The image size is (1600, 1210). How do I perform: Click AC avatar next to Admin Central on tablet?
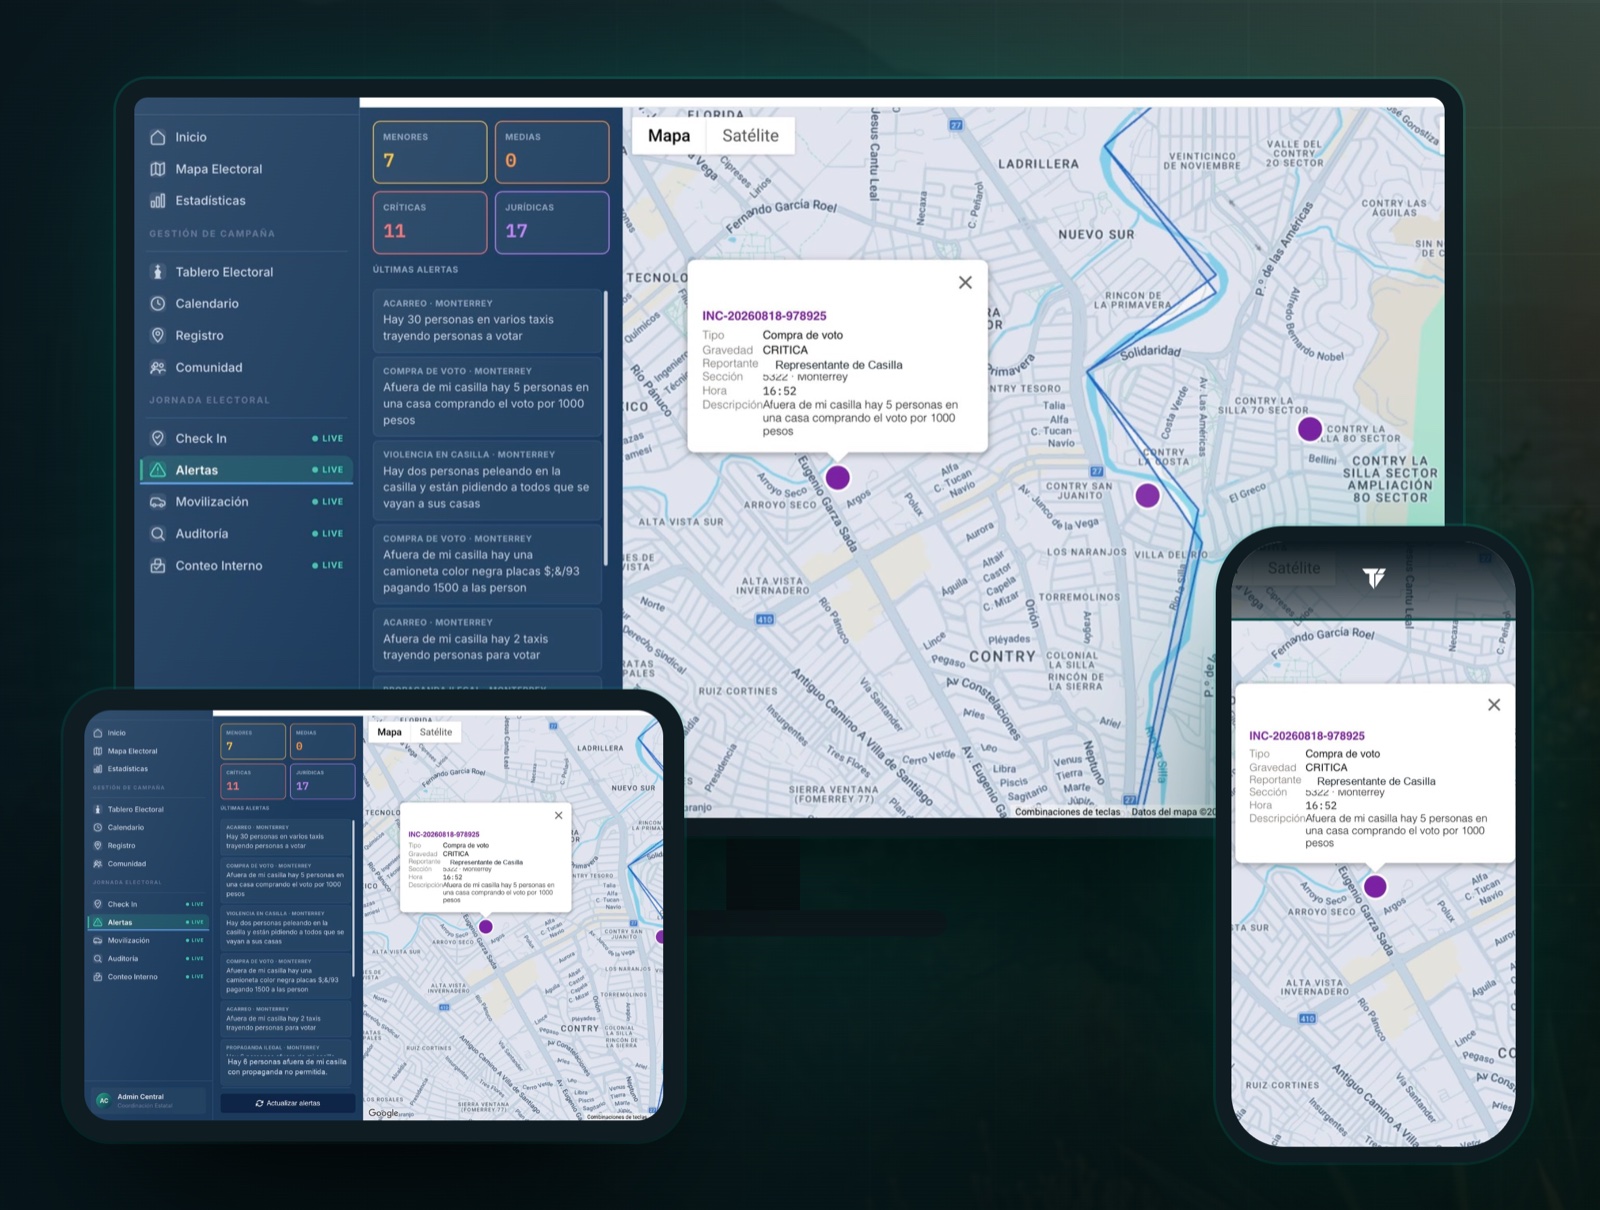point(103,1100)
